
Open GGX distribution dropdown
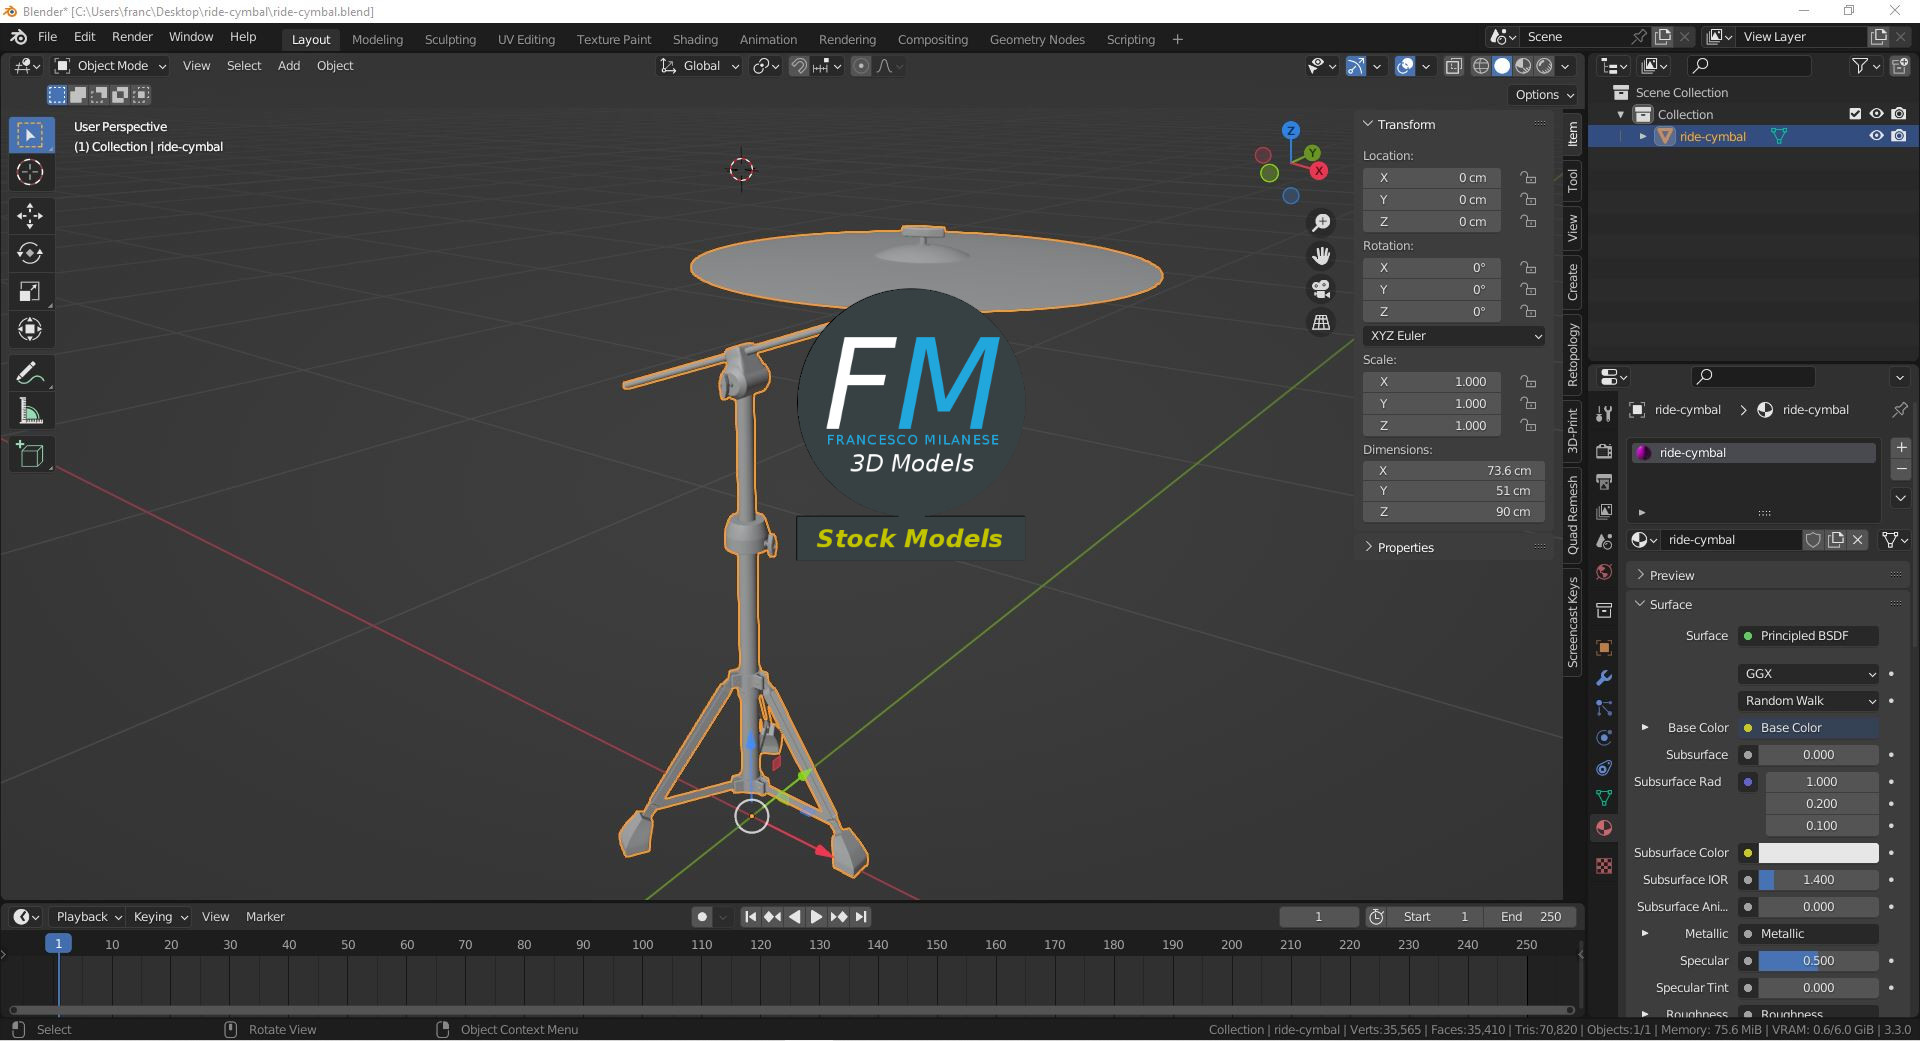(x=1809, y=674)
